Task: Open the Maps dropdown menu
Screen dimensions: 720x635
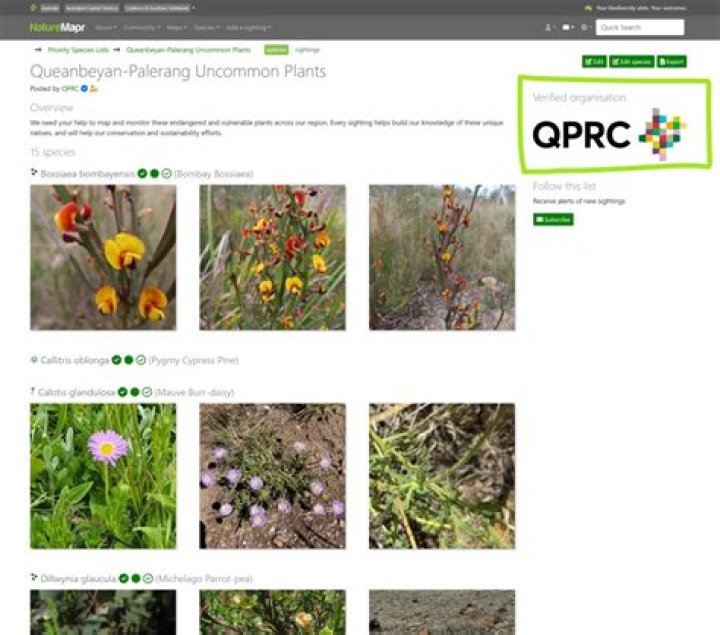Action: [x=177, y=28]
